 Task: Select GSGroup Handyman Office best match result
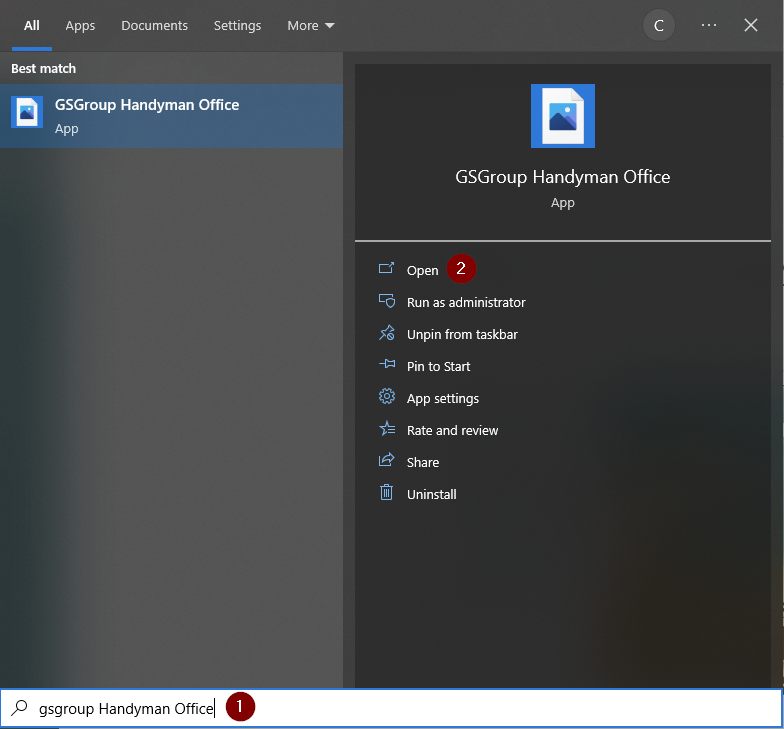[172, 116]
